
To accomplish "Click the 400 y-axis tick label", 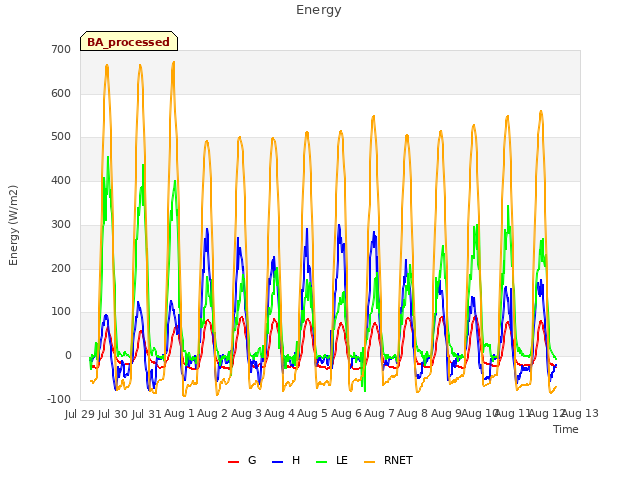I will 61,180.
